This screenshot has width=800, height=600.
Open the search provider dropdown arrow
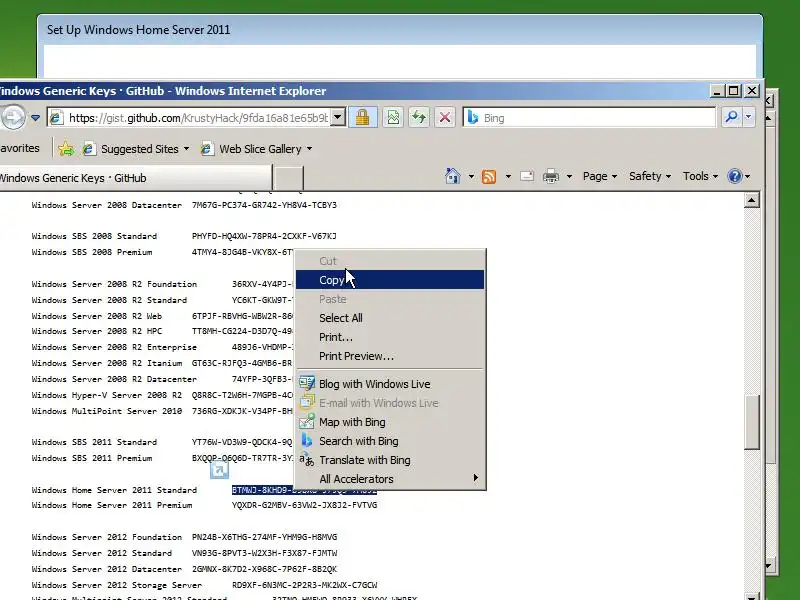tap(748, 117)
